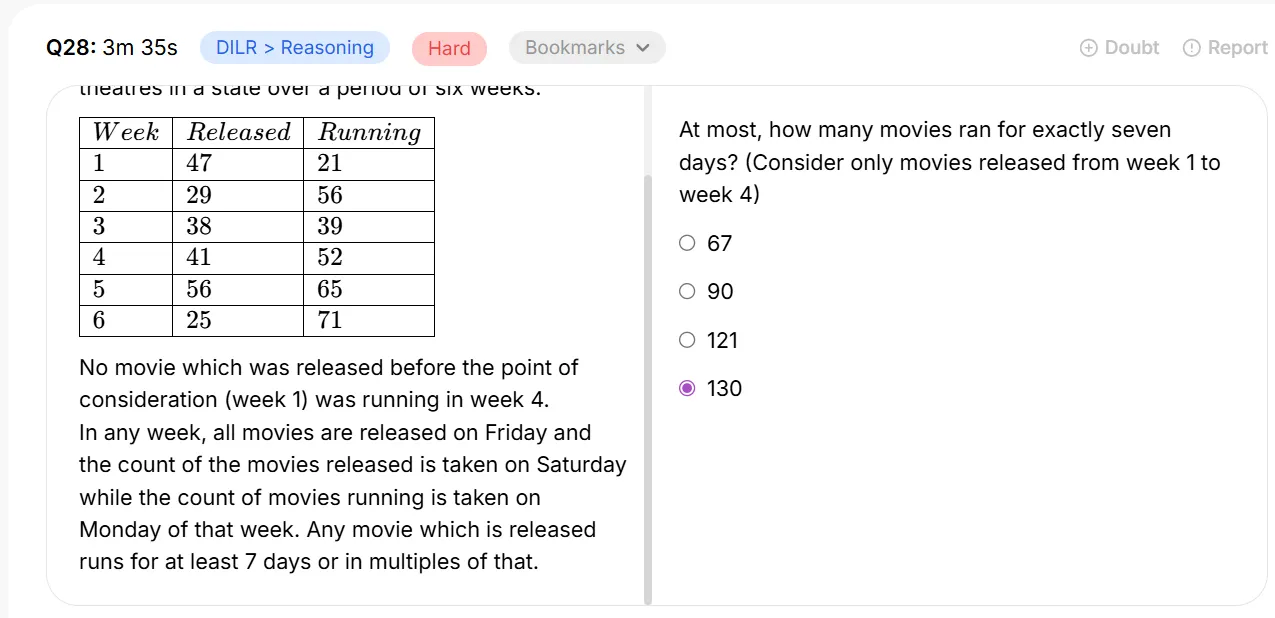Click the Report link text
This screenshot has width=1275, height=618.
pyautogui.click(x=1238, y=48)
